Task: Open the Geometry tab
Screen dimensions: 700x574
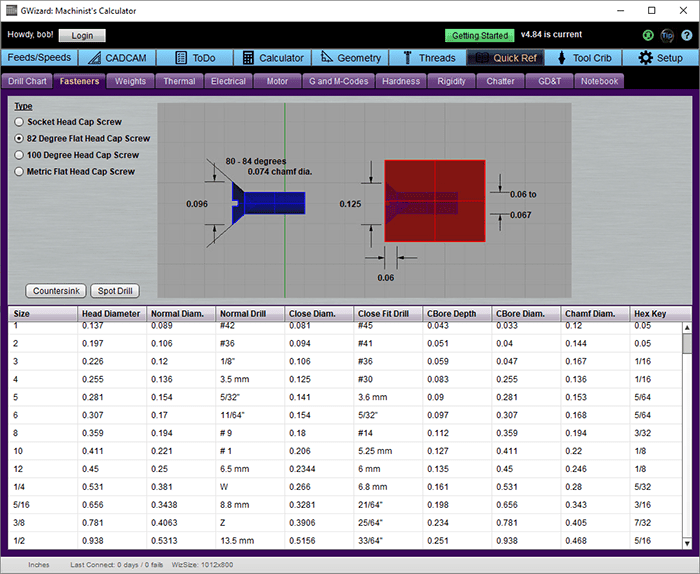Action: (x=350, y=58)
